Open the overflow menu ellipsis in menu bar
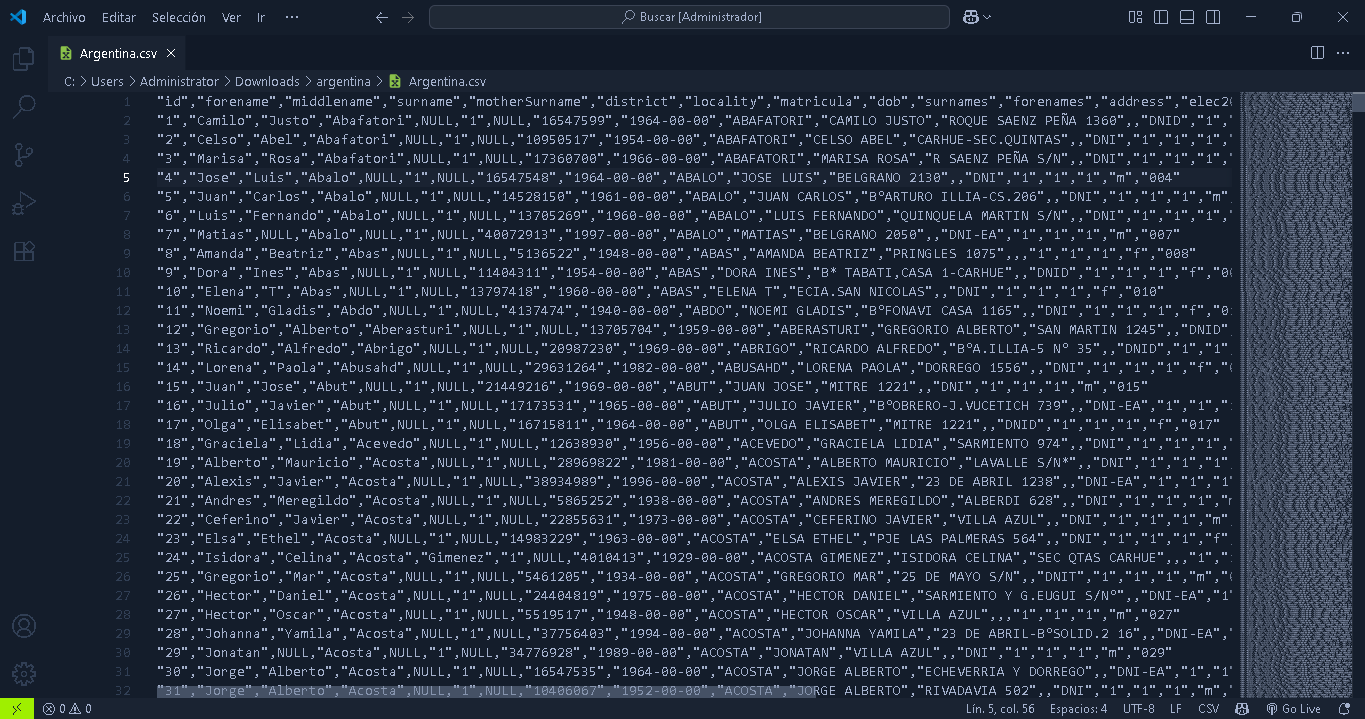Viewport: 1365px width, 719px height. coord(292,17)
